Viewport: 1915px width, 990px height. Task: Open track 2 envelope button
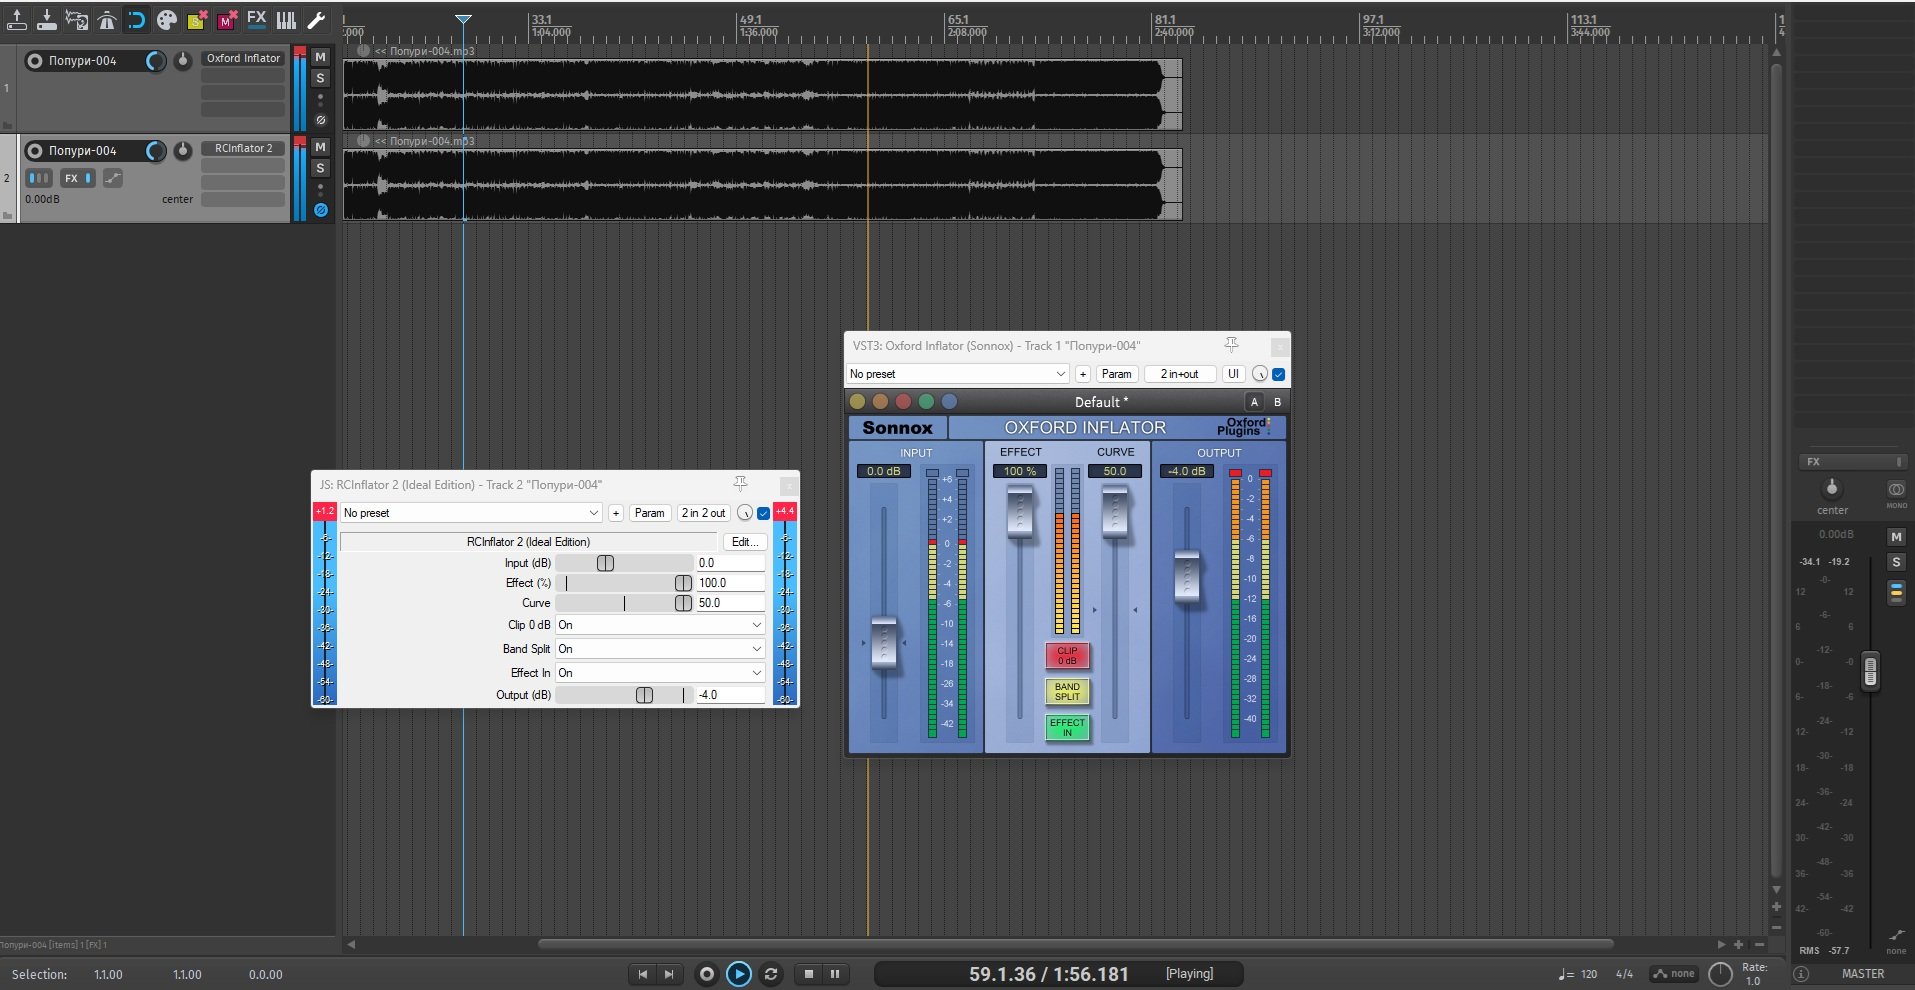[113, 178]
